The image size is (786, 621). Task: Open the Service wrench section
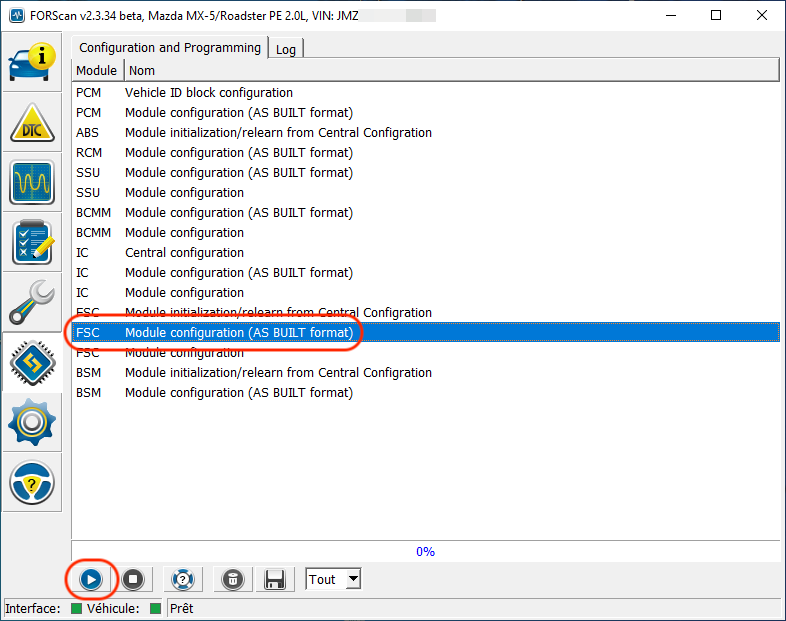click(x=32, y=303)
